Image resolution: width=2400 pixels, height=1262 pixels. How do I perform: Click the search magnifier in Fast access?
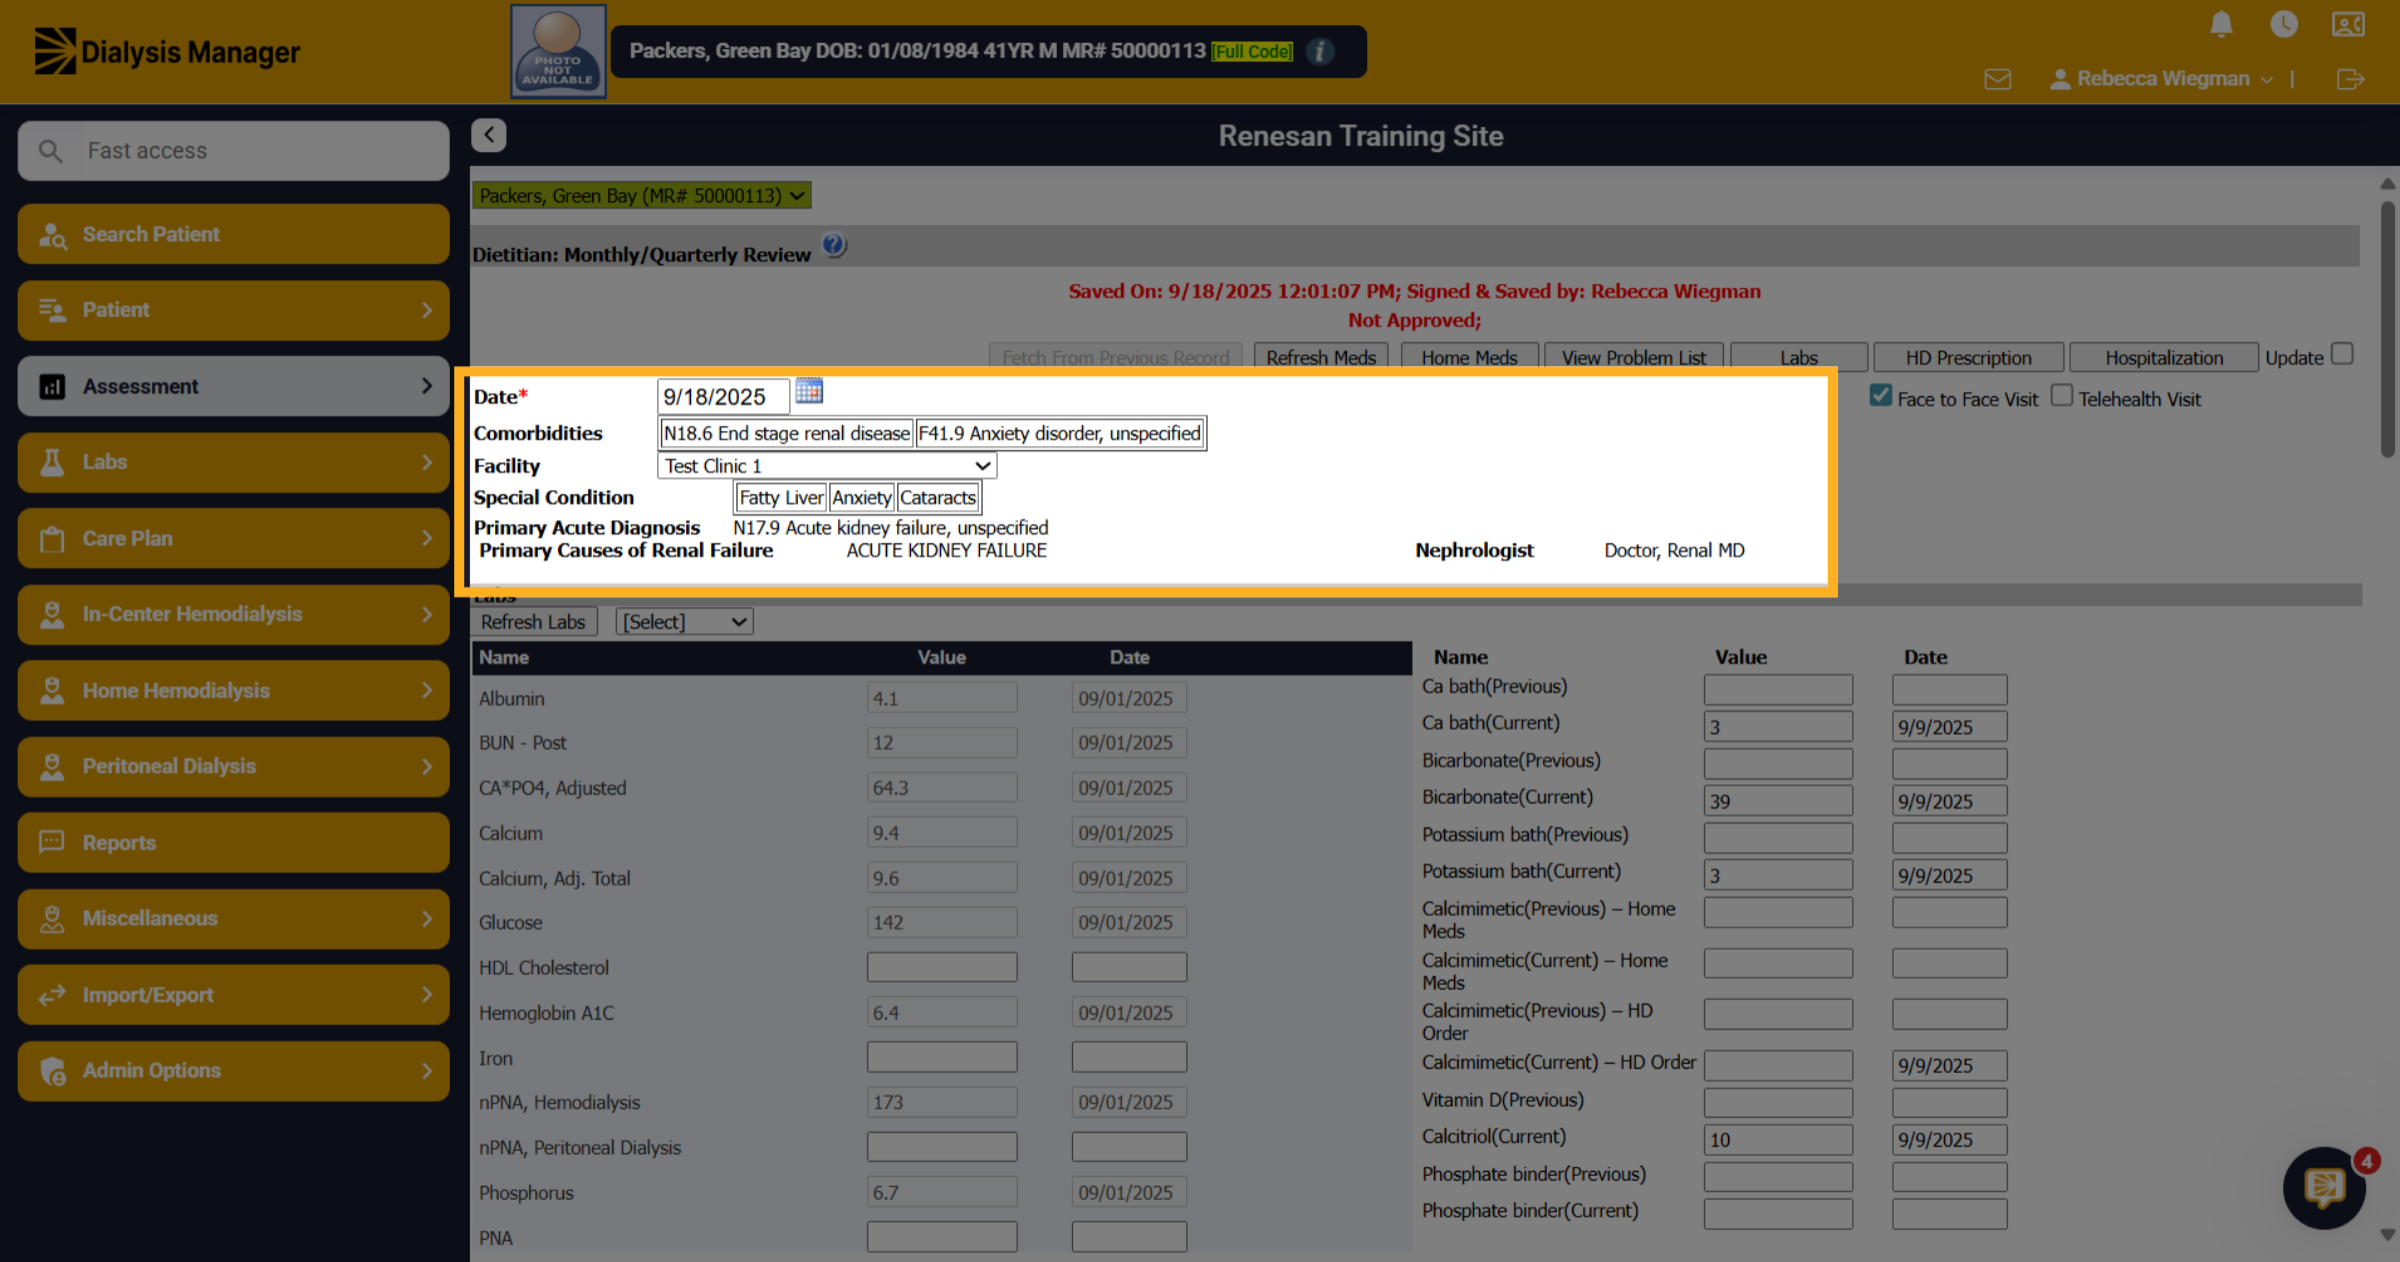click(x=50, y=151)
